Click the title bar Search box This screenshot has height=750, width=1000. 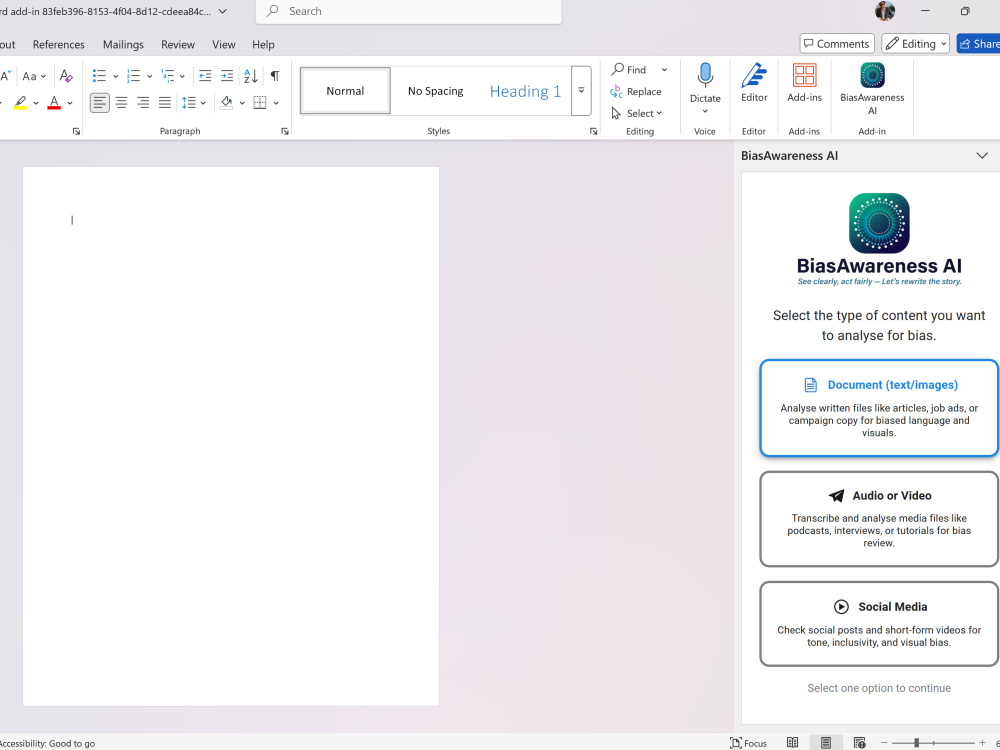point(409,11)
